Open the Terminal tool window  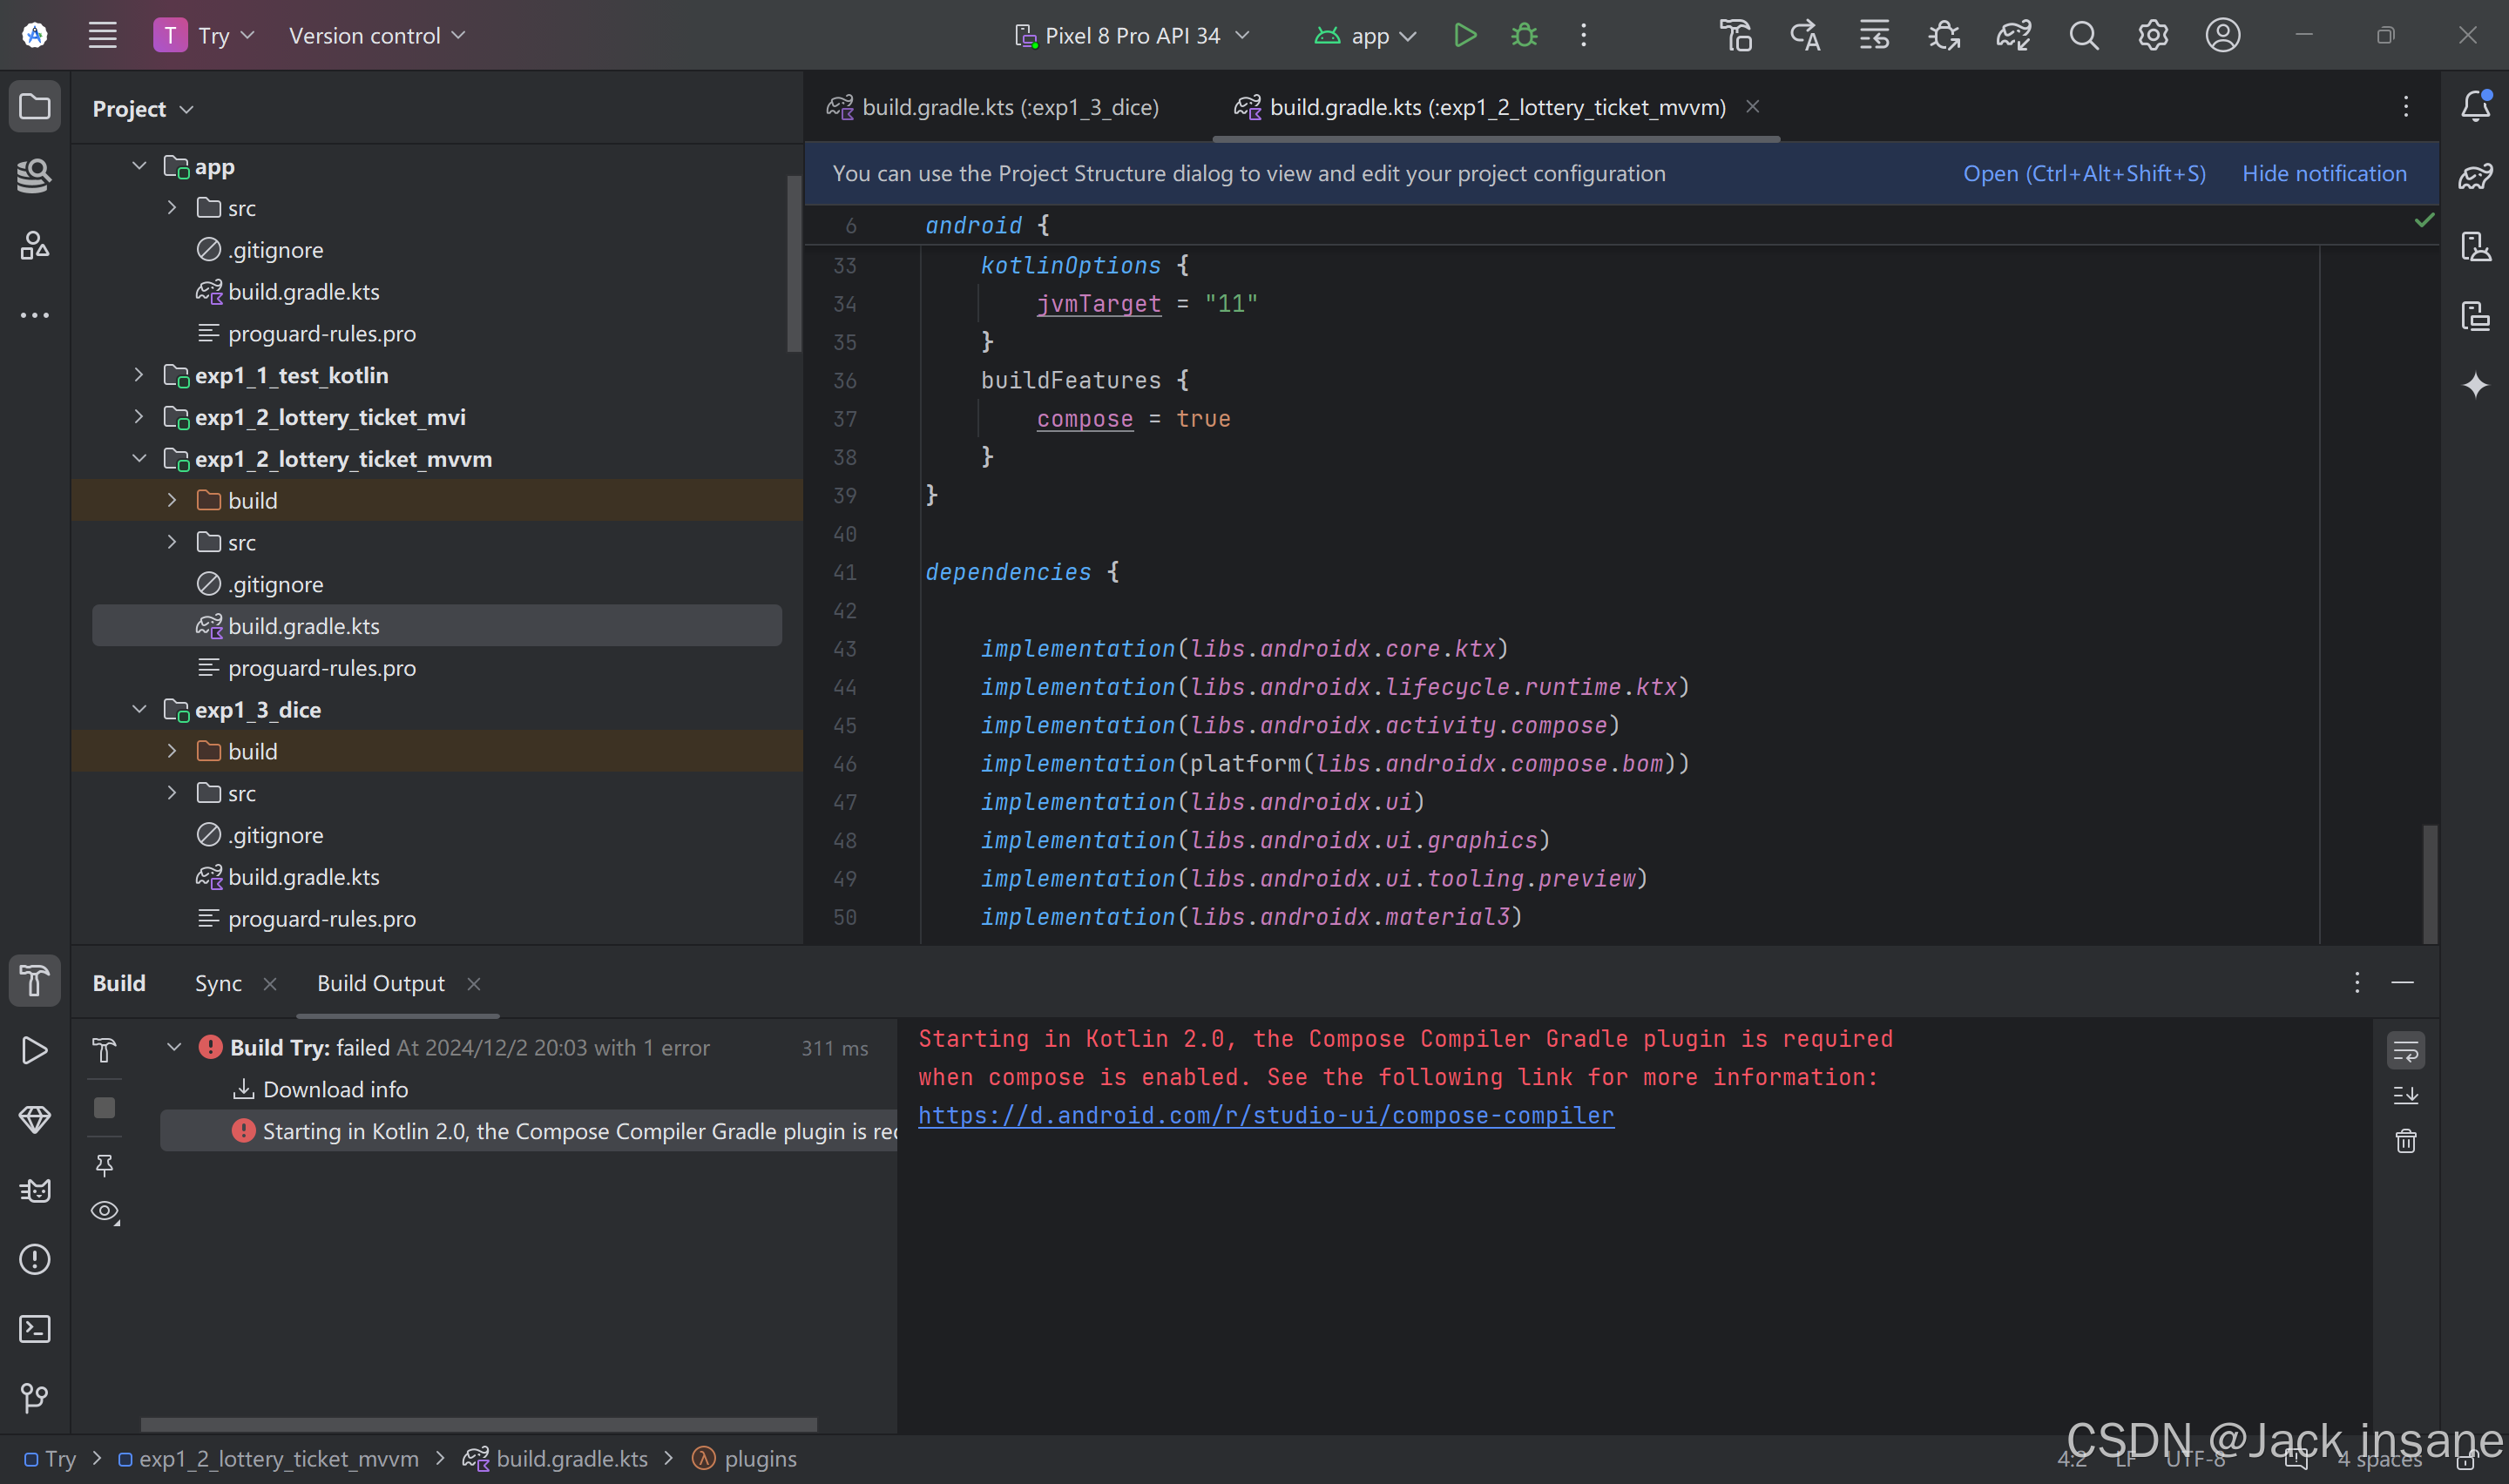point(34,1329)
